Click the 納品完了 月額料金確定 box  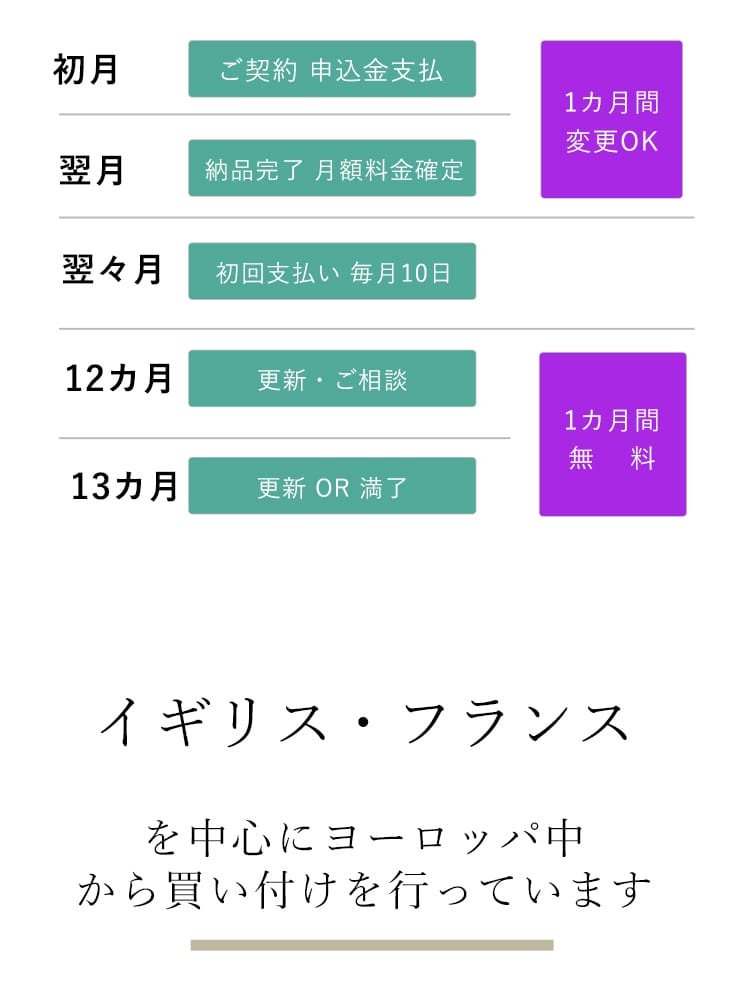click(x=332, y=168)
